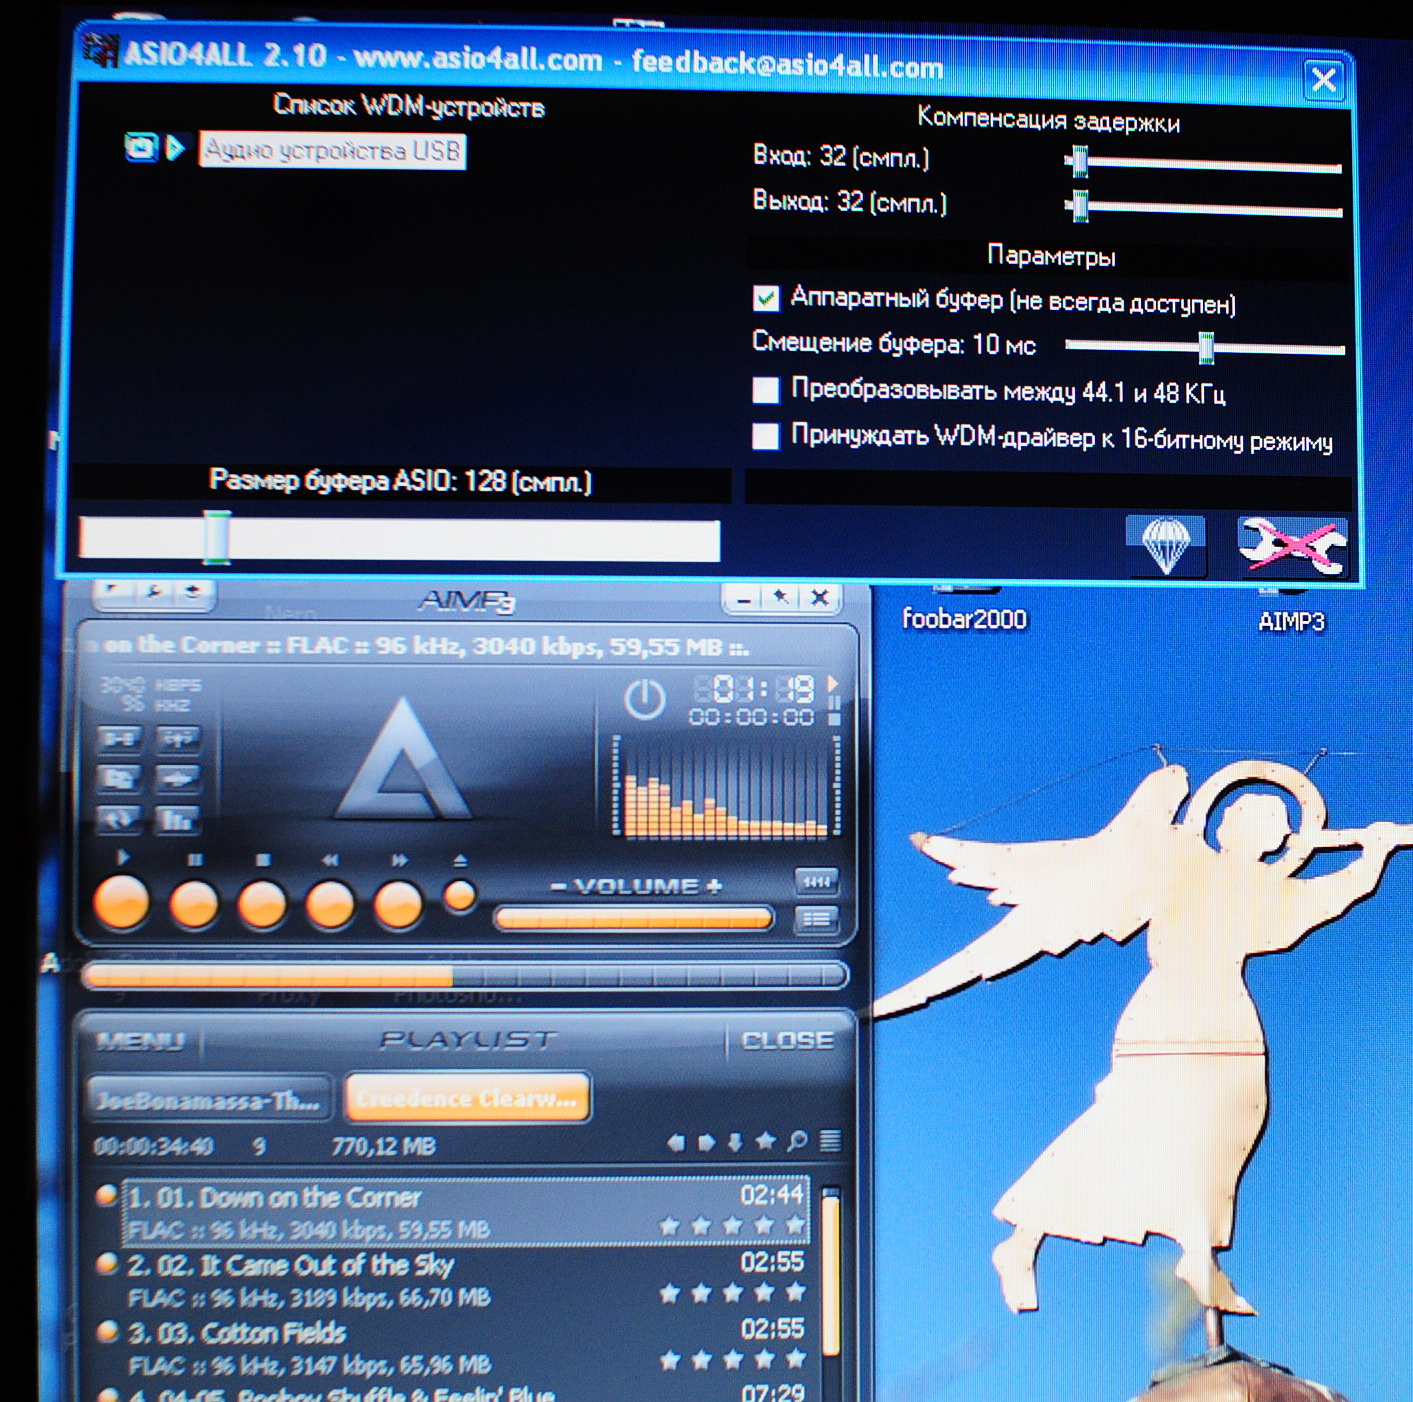The image size is (1413, 1402).
Task: Click the playlist toolbar star favorites icon
Action: point(766,1141)
